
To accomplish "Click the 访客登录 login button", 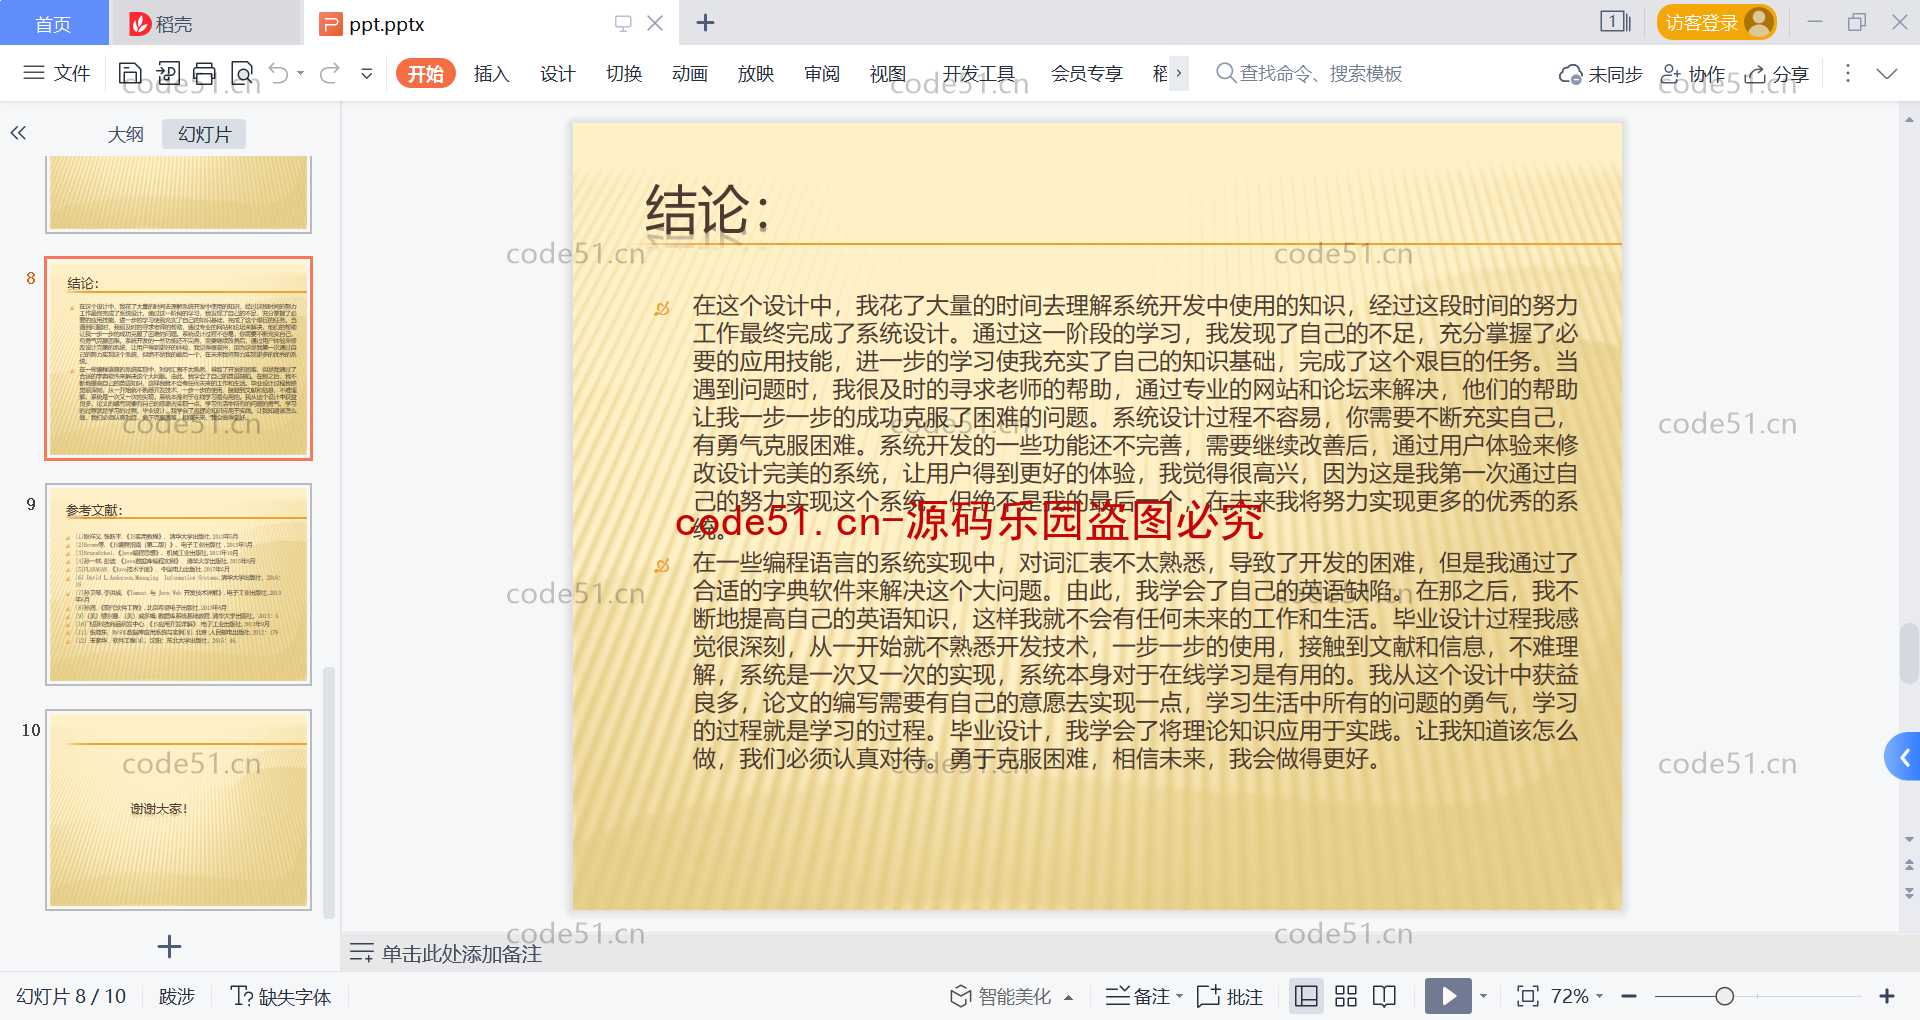I will tap(1716, 22).
